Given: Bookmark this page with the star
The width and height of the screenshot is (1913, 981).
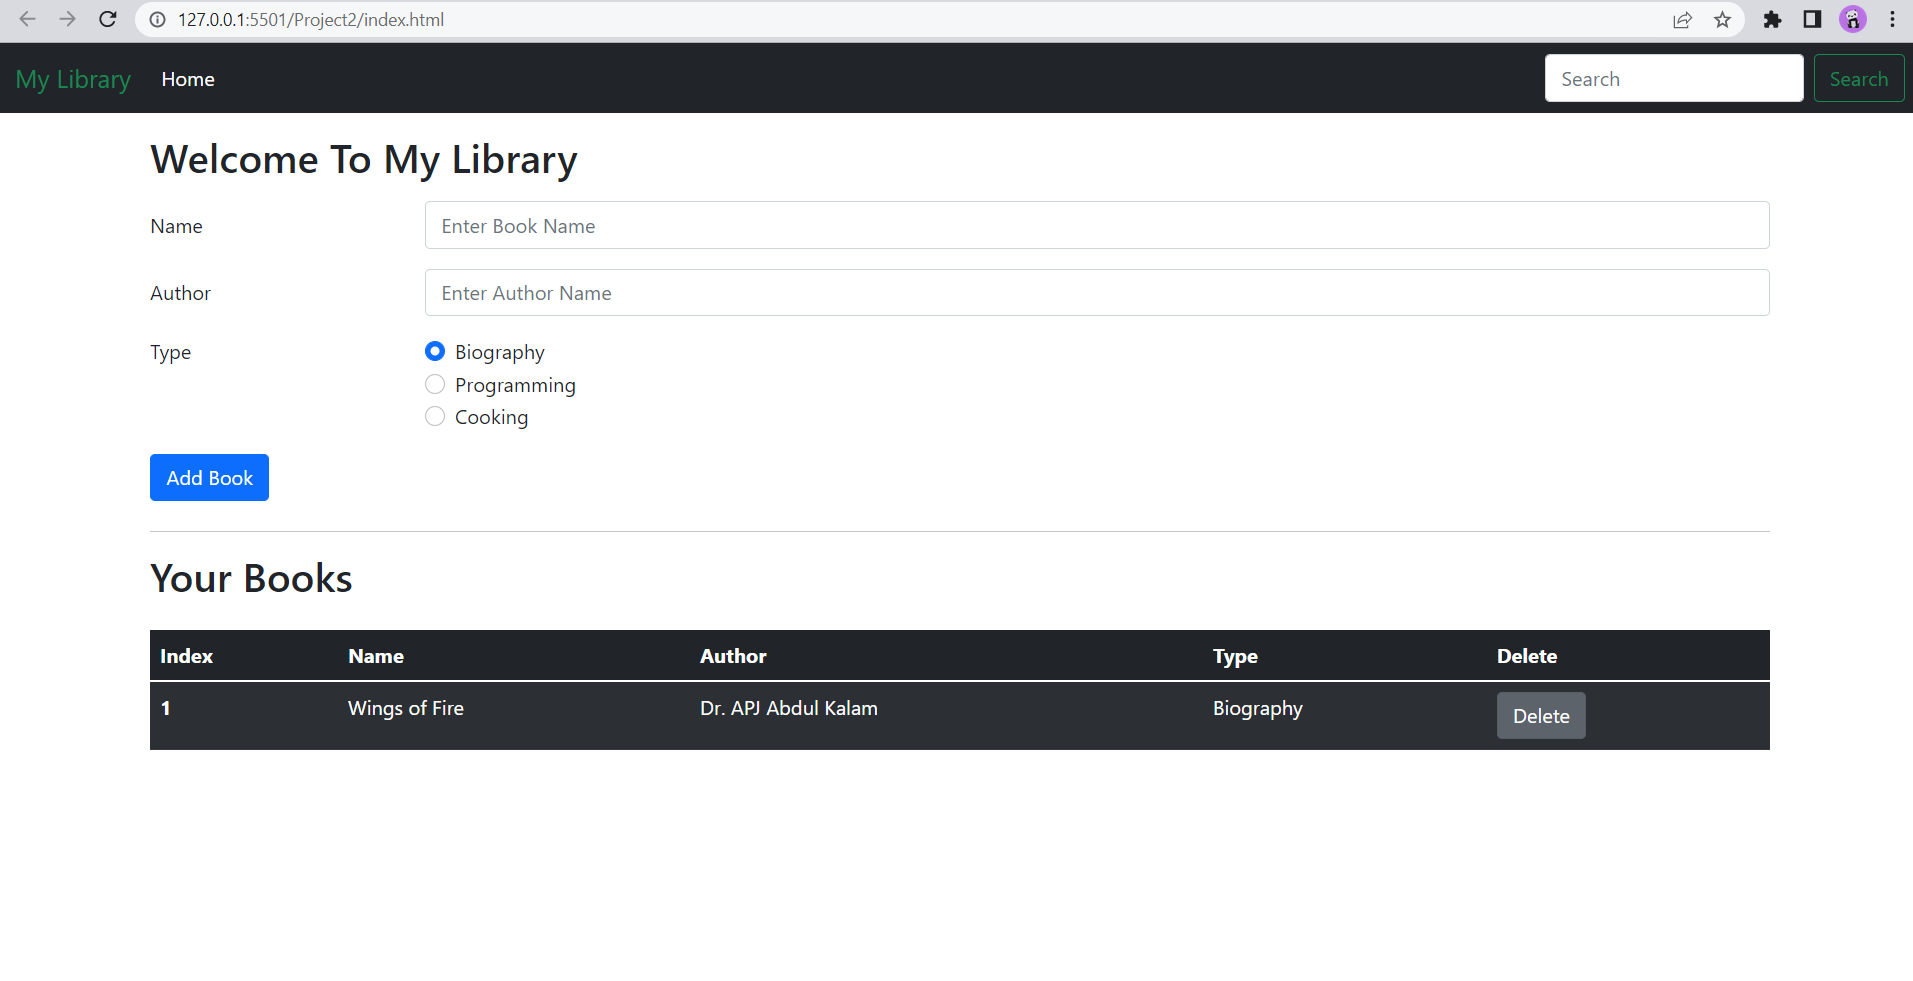Looking at the screenshot, I should click(1723, 19).
